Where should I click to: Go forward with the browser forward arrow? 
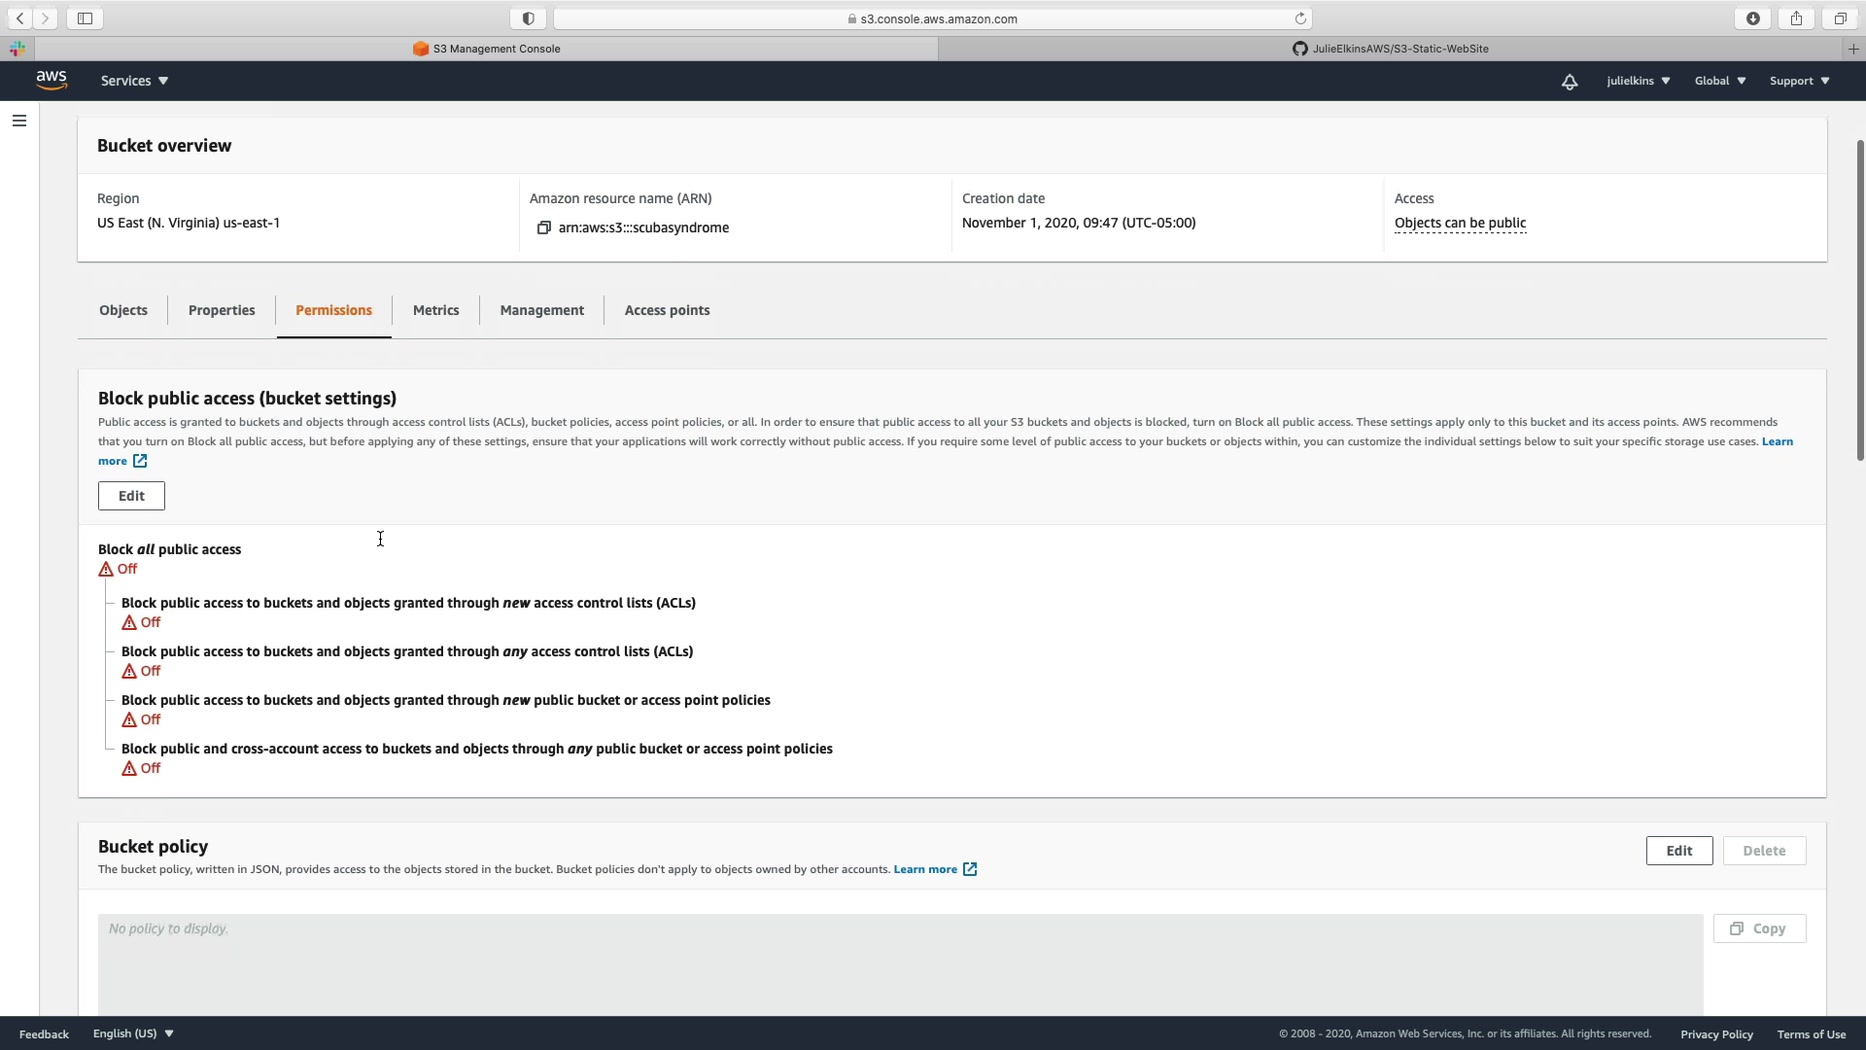pos(45,18)
